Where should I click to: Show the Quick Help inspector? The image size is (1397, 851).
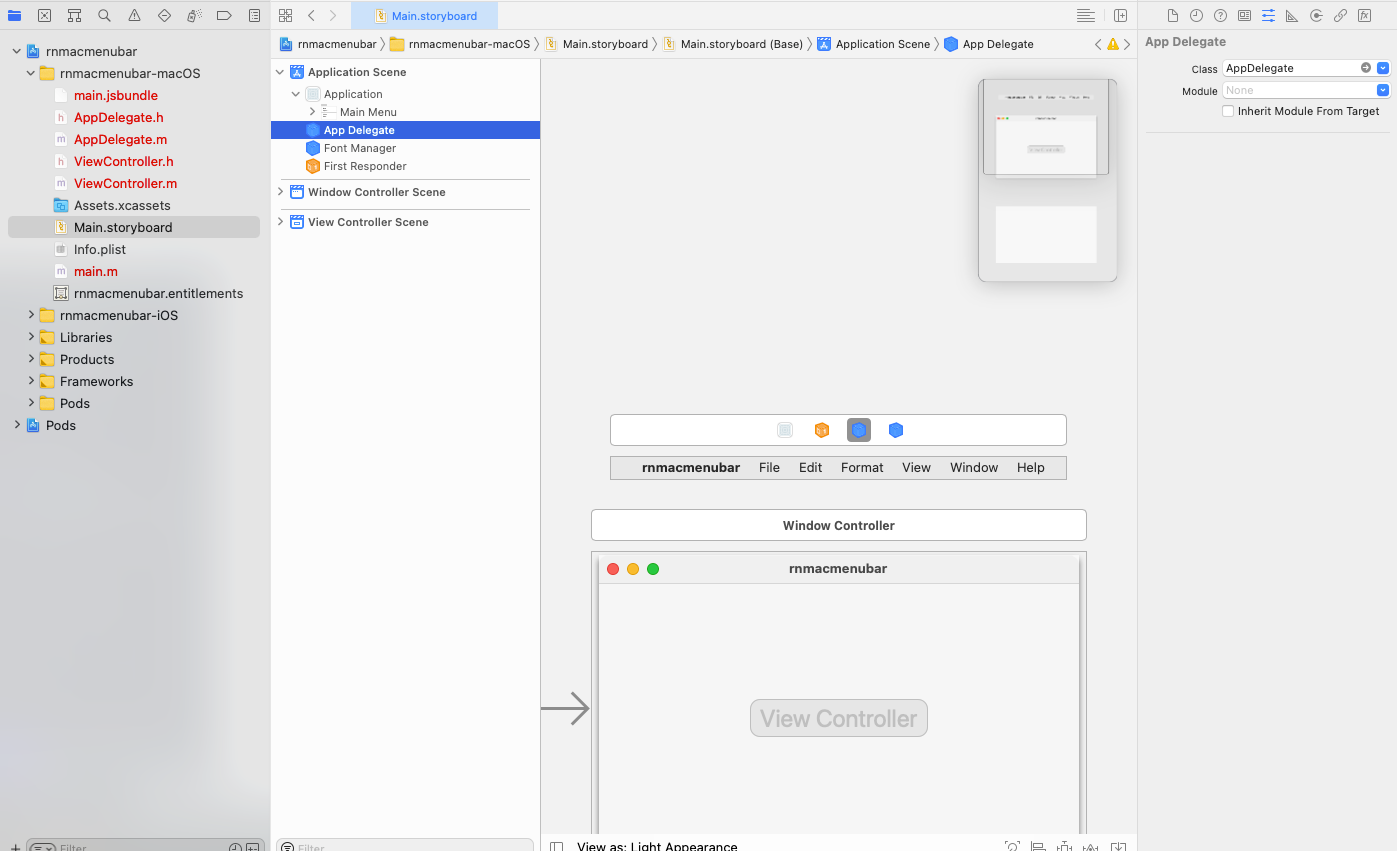tap(1221, 16)
